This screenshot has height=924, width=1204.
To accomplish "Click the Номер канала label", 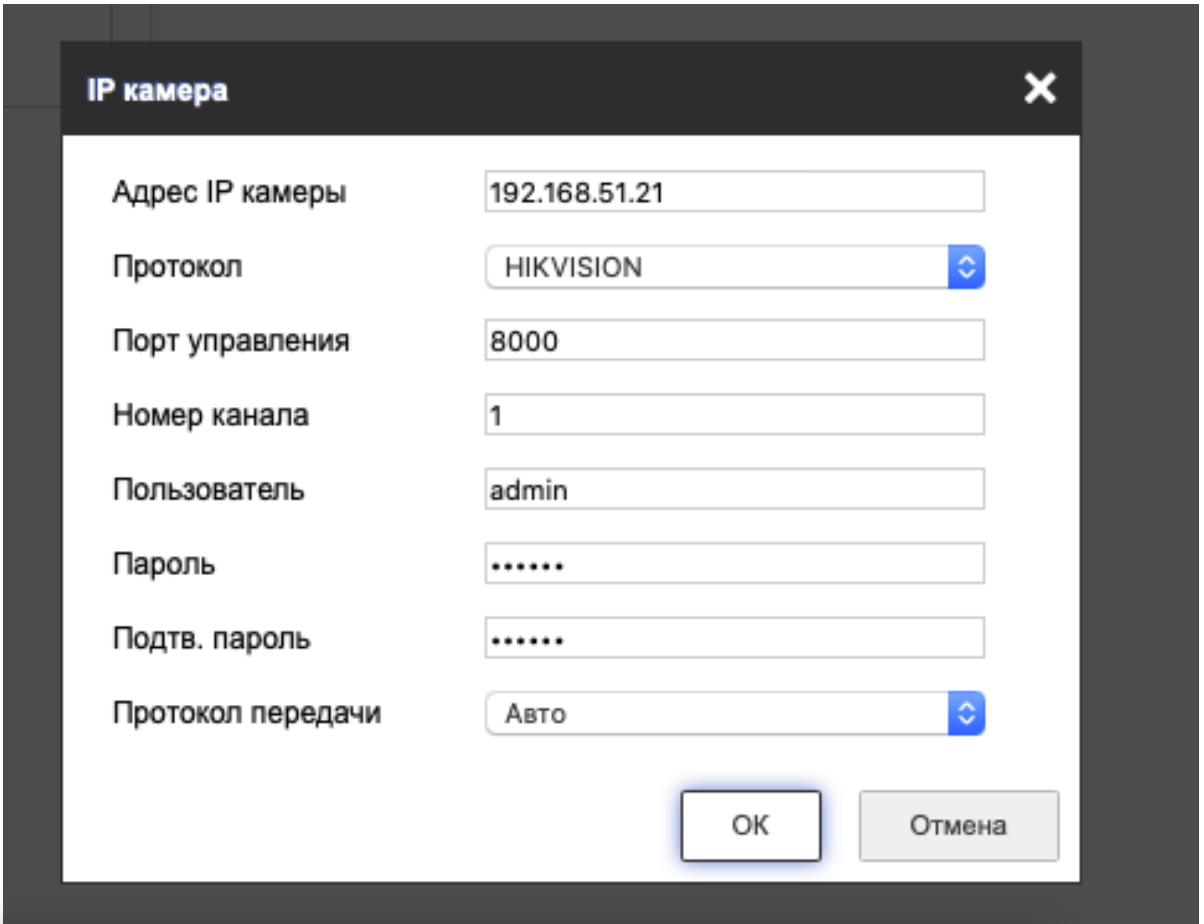I will click(x=210, y=415).
